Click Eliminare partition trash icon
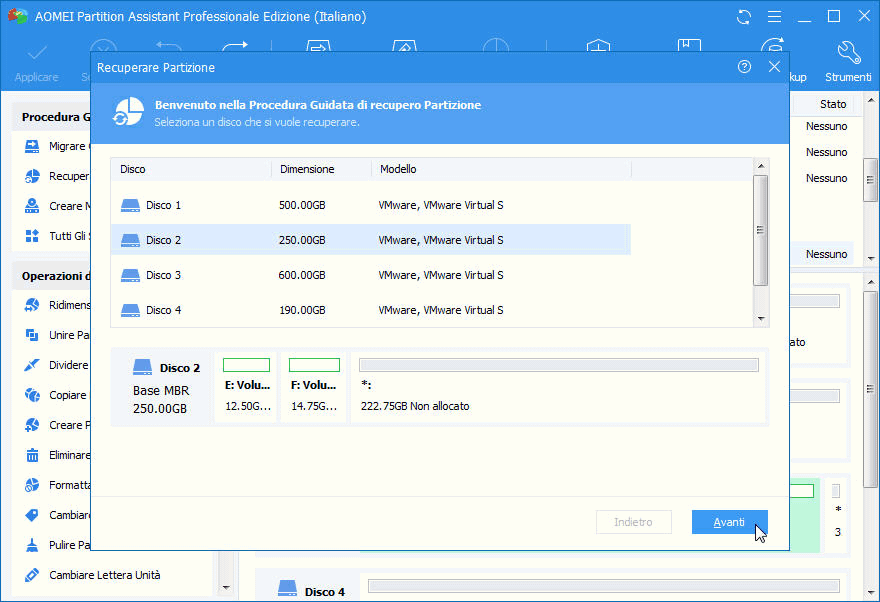 (x=33, y=455)
